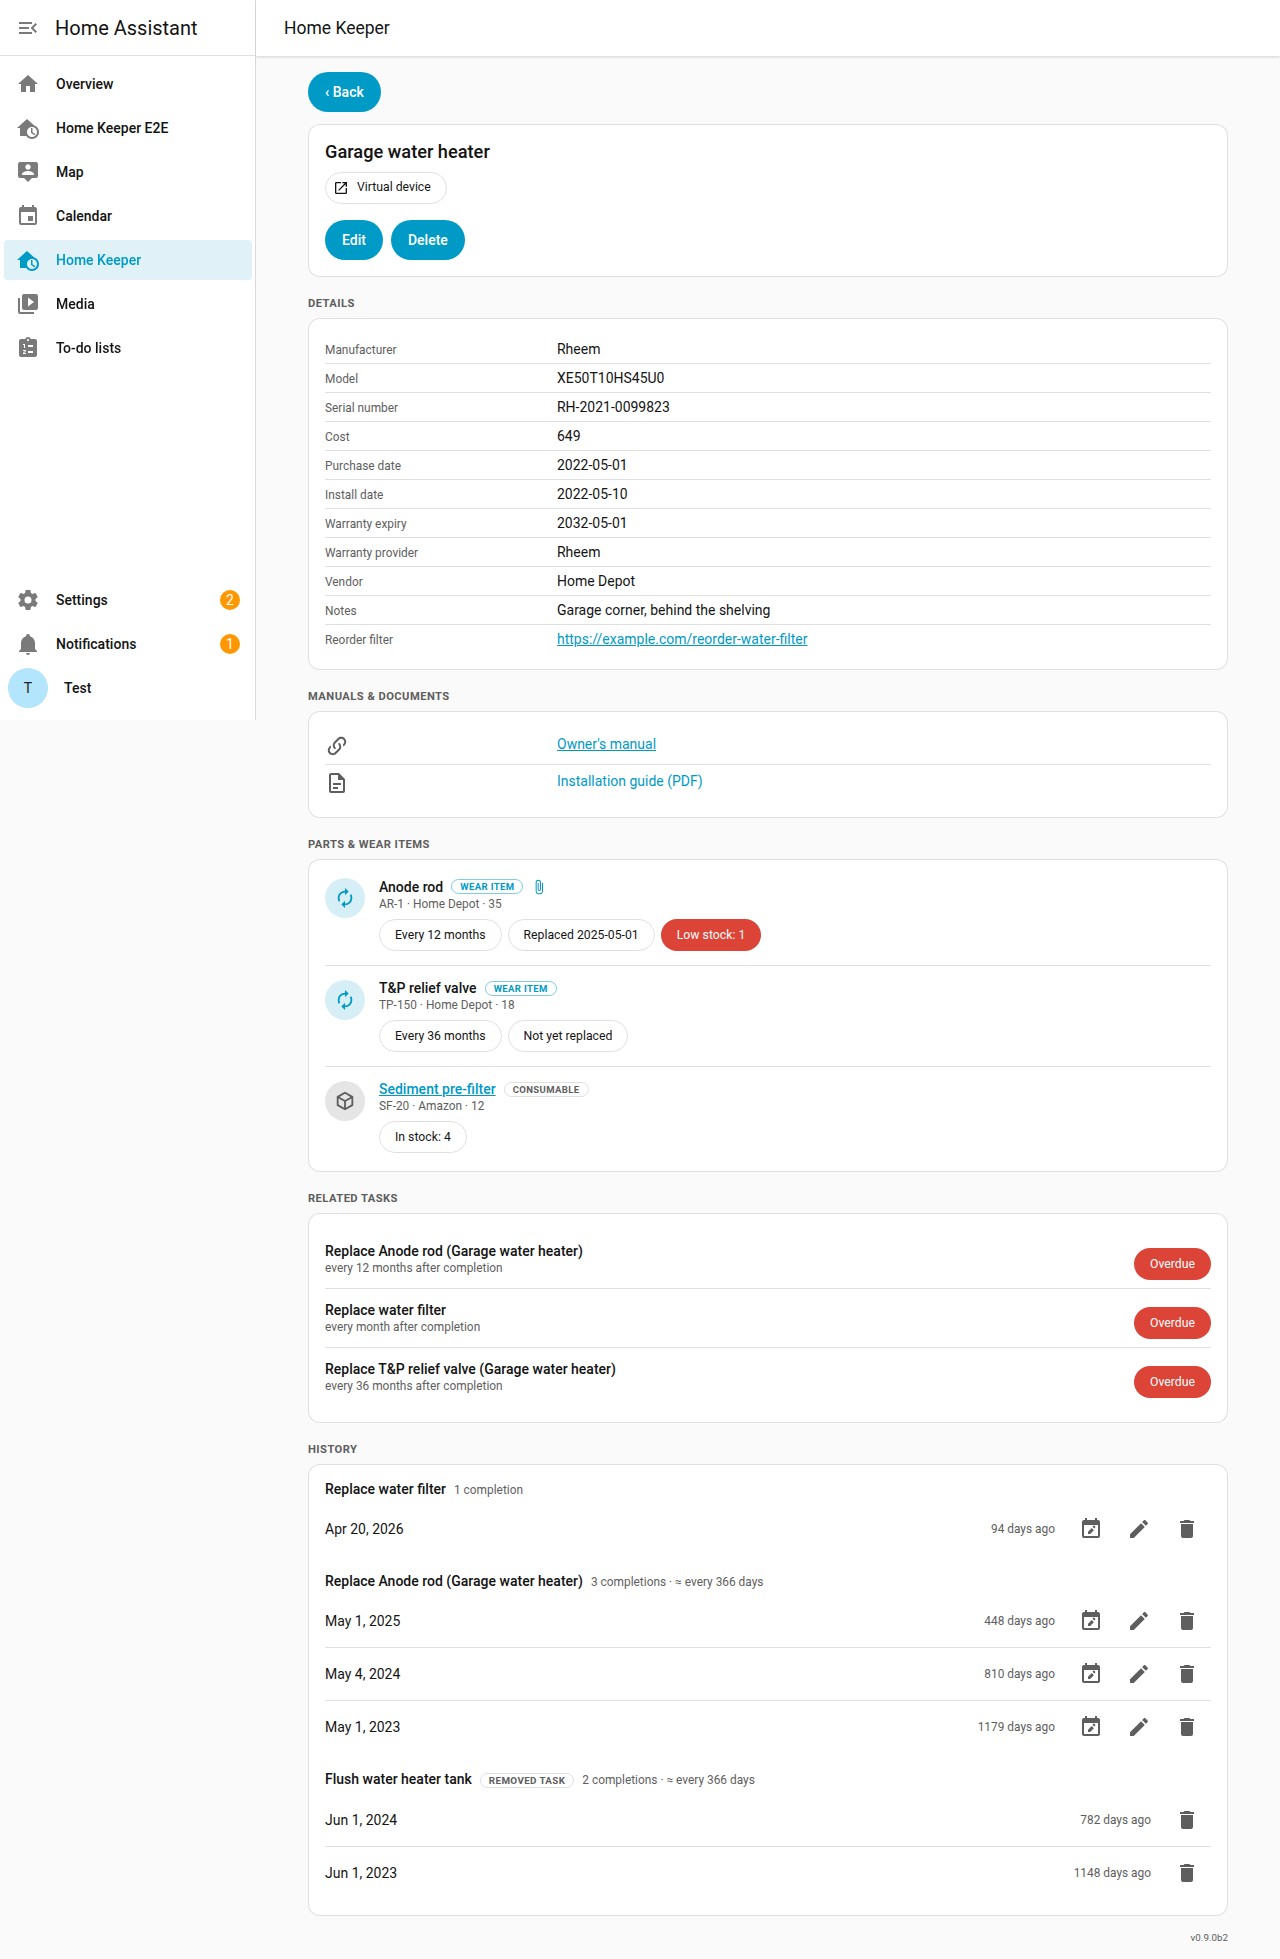Click Replaced 2025-05-01 chip

click(x=580, y=935)
